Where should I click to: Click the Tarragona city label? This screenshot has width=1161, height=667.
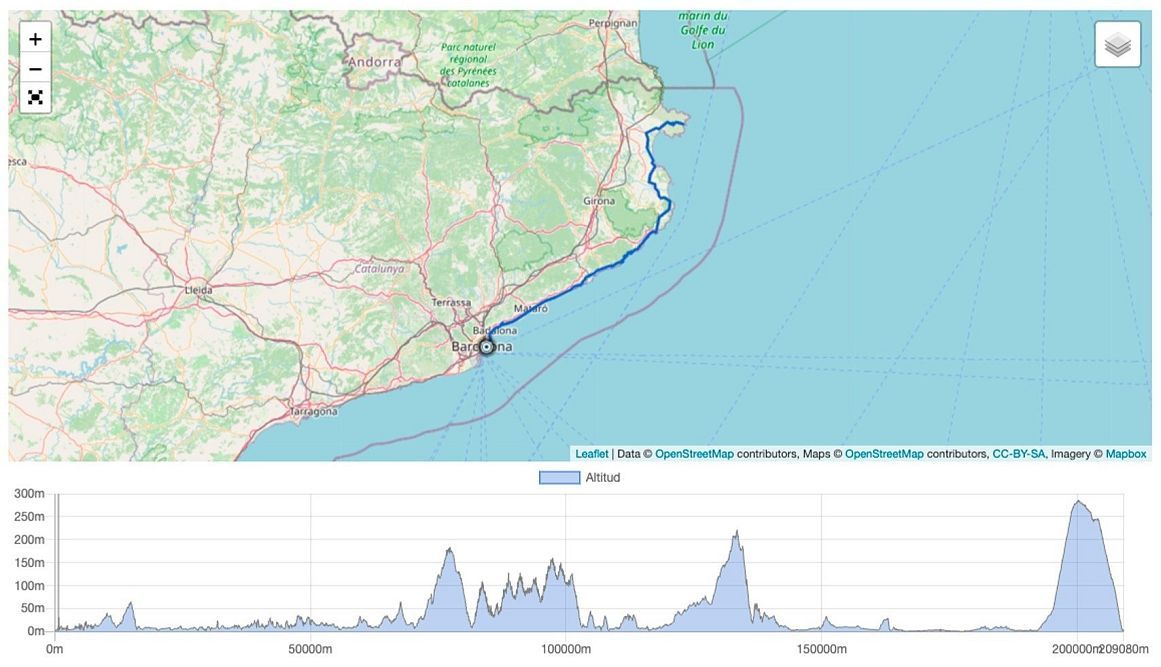point(313,411)
